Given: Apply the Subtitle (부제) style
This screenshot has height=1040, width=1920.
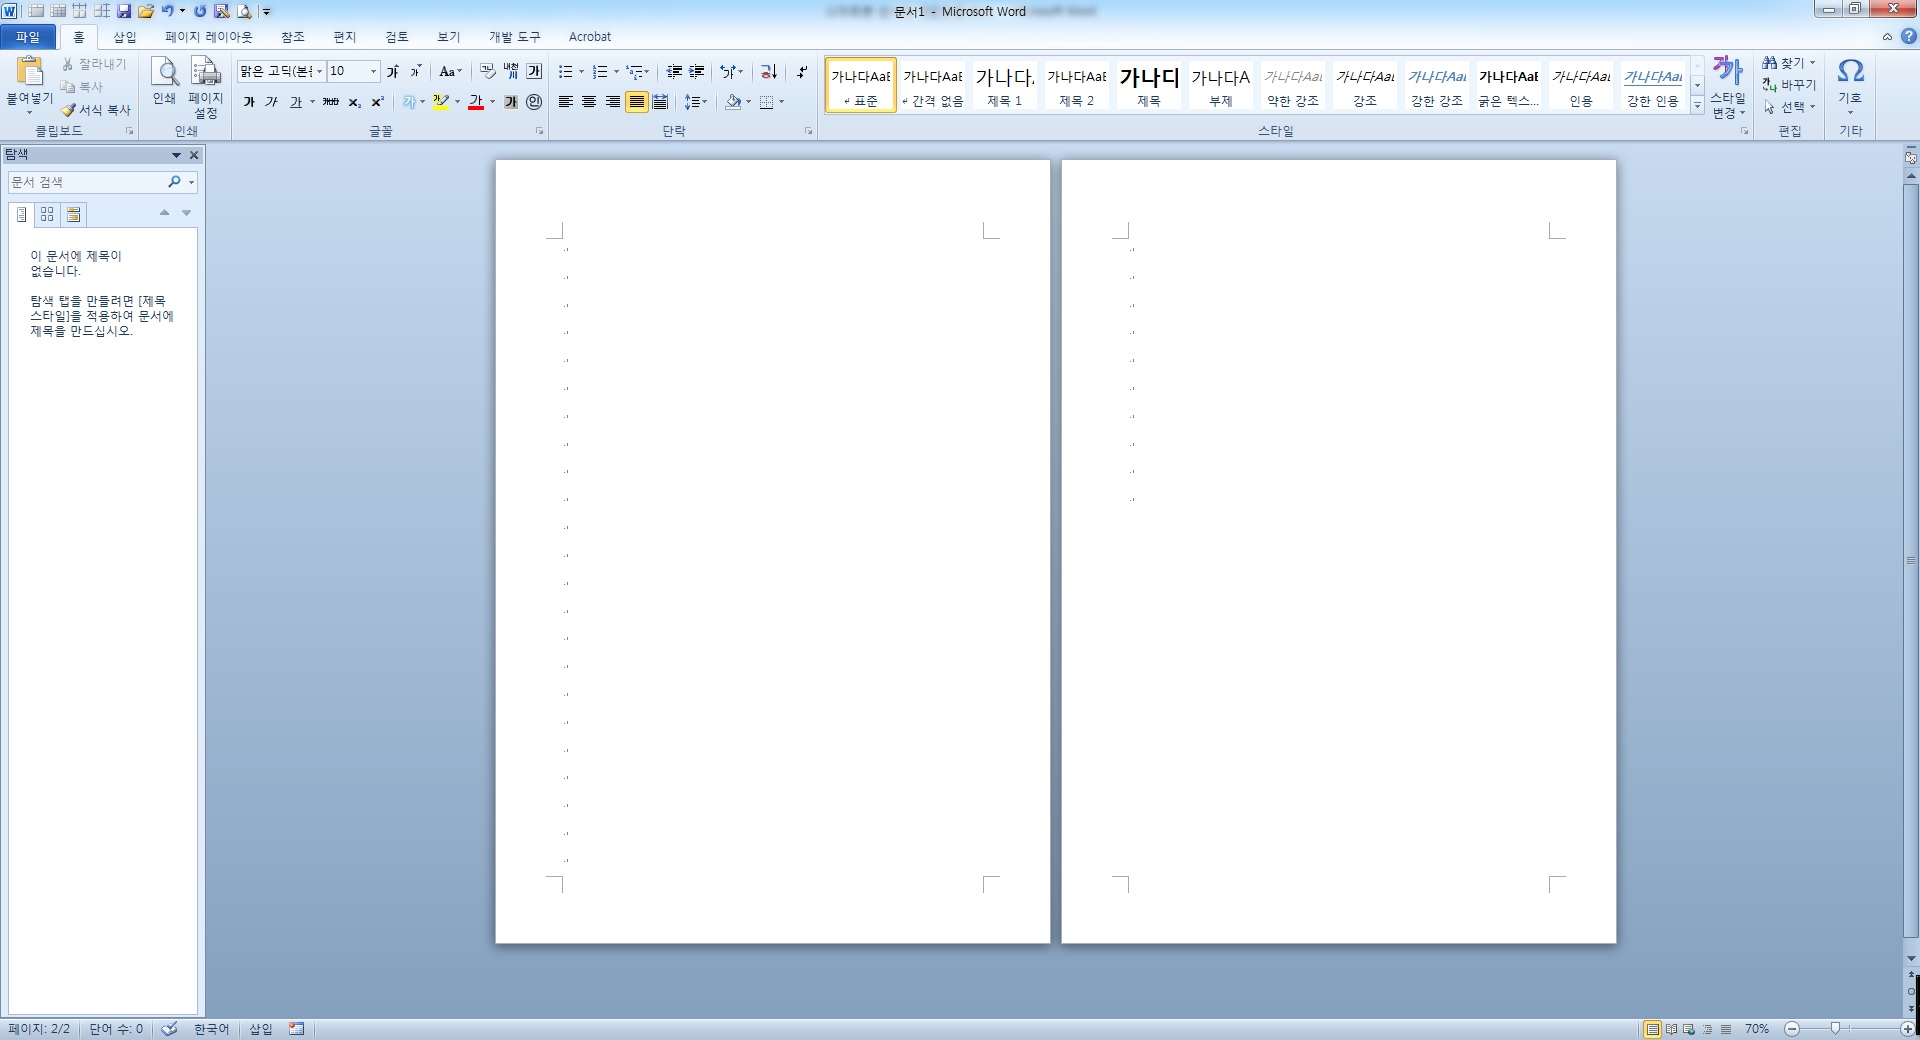Looking at the screenshot, I should [x=1220, y=85].
